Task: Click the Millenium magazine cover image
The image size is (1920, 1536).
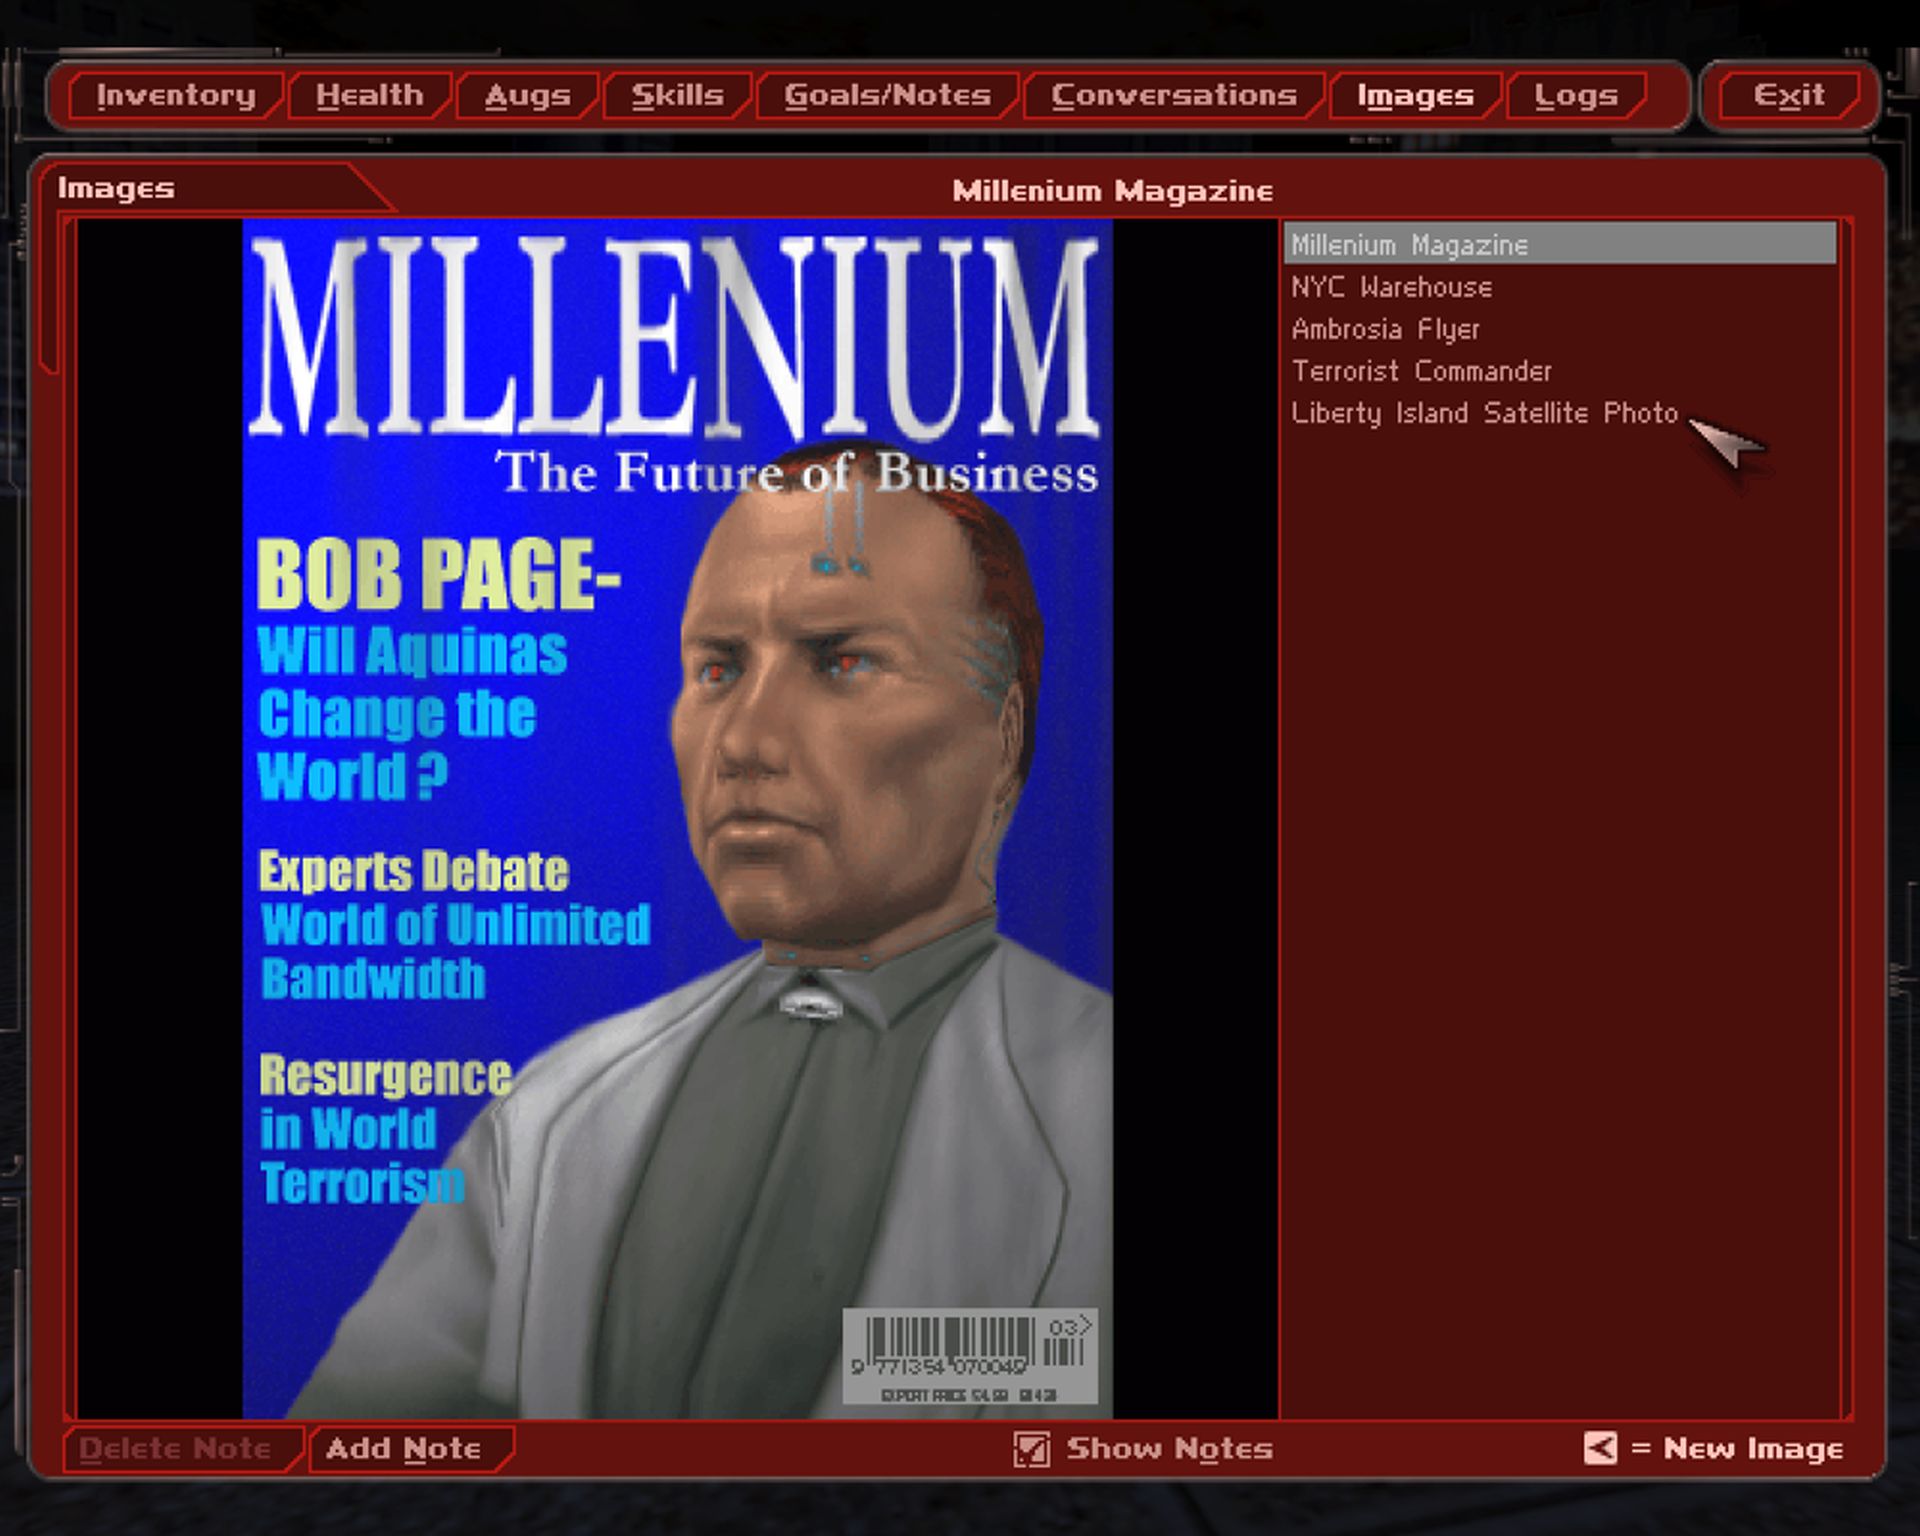Action: click(x=677, y=818)
